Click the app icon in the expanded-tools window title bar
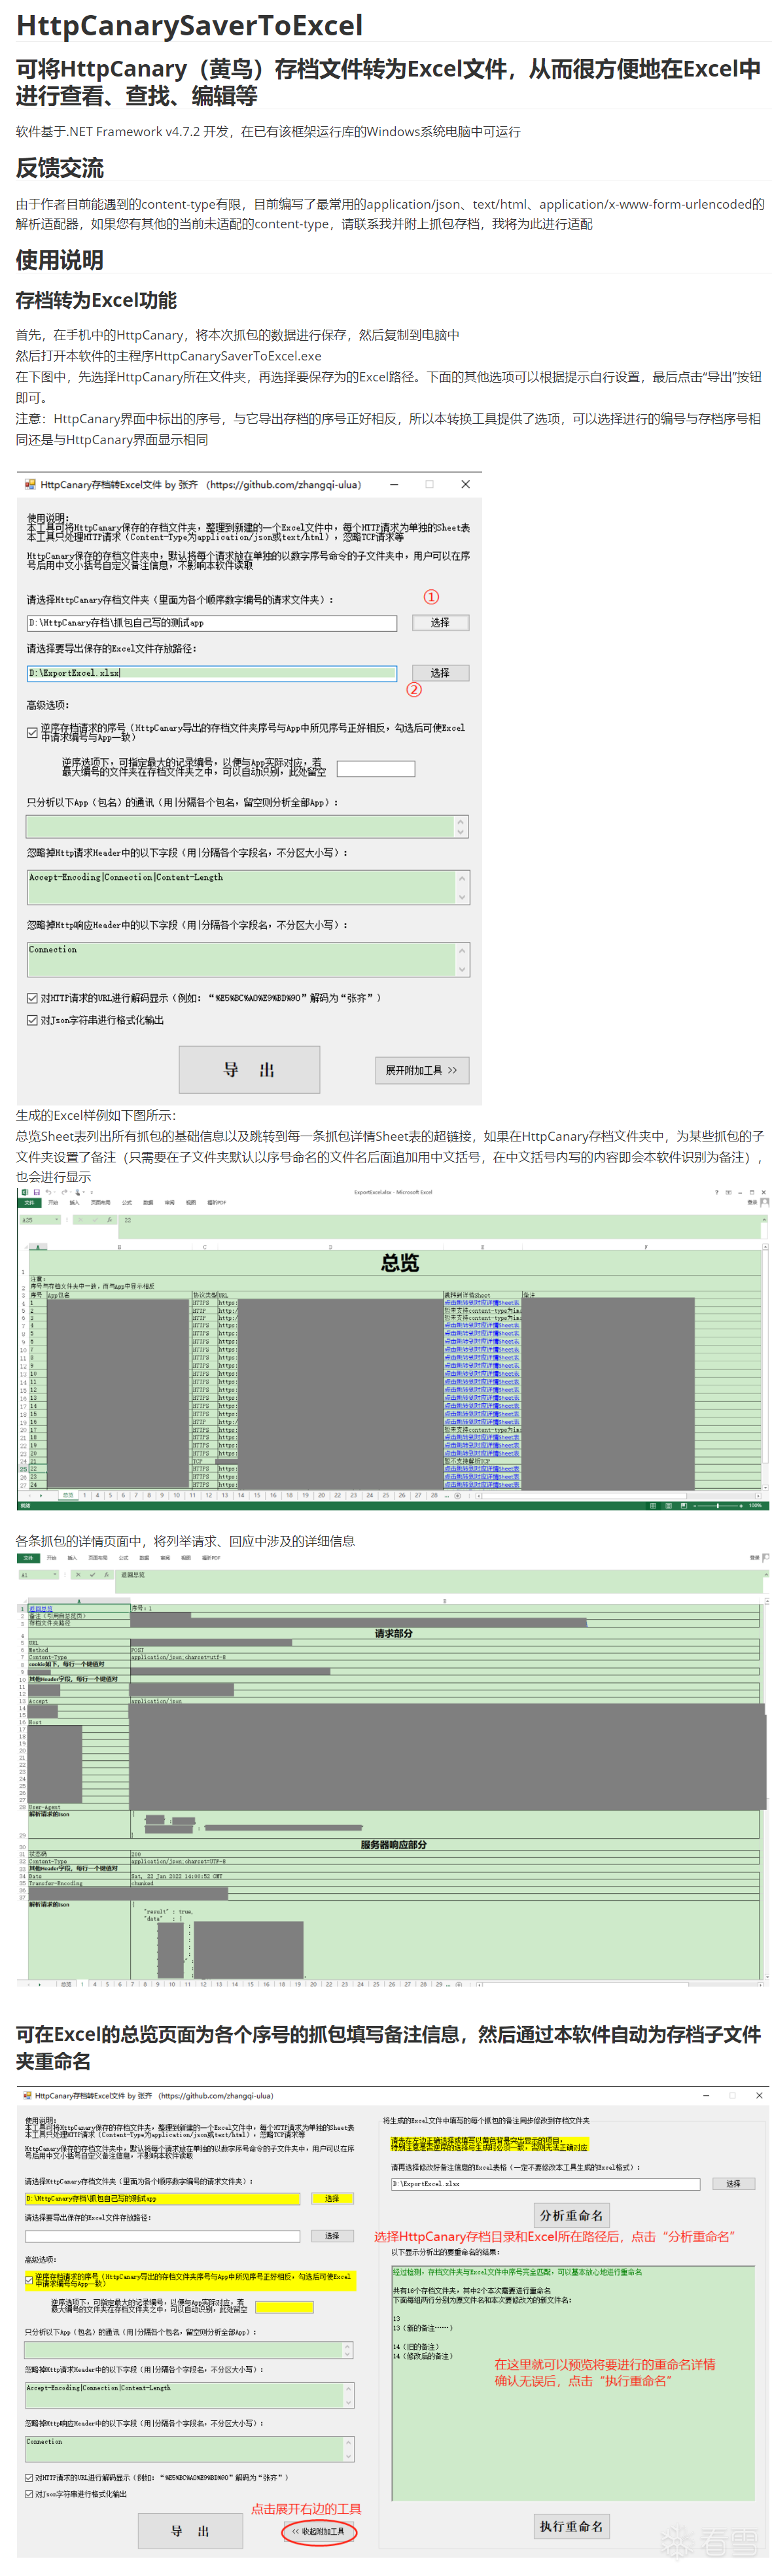This screenshot has height=2576, width=772. tap(27, 2095)
